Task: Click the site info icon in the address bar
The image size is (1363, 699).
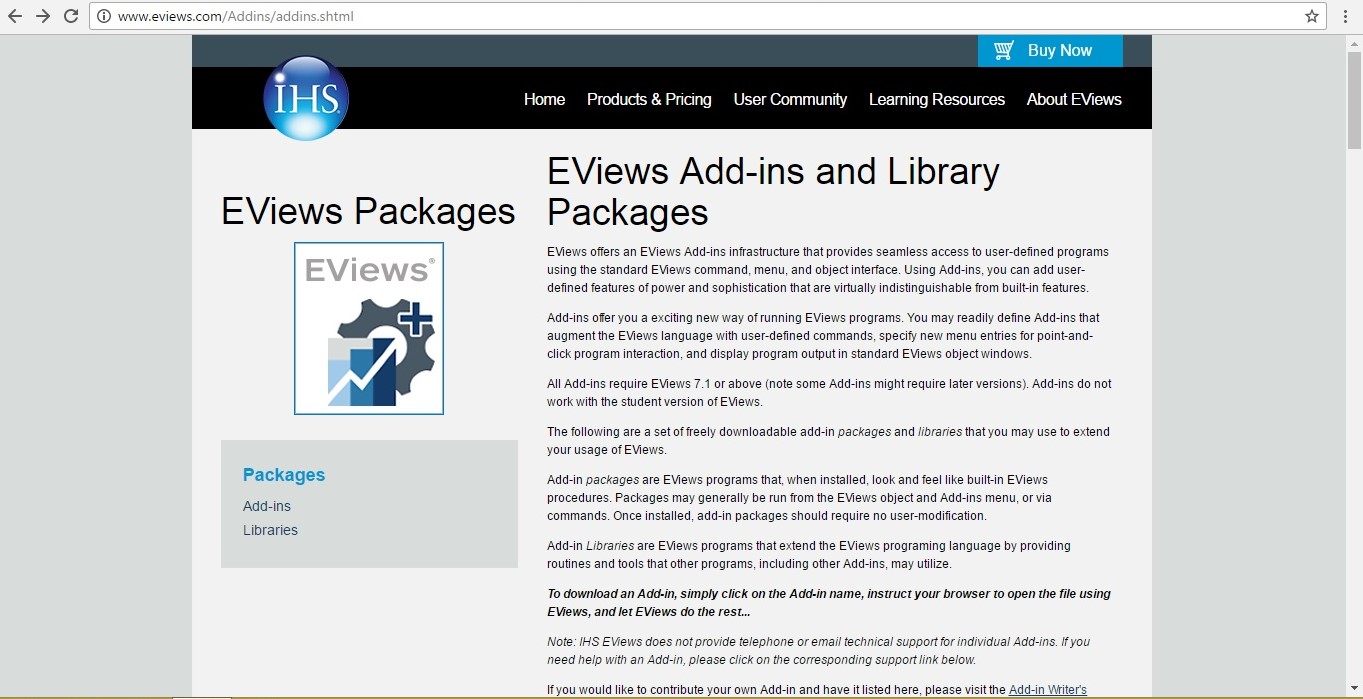Action: coord(104,16)
